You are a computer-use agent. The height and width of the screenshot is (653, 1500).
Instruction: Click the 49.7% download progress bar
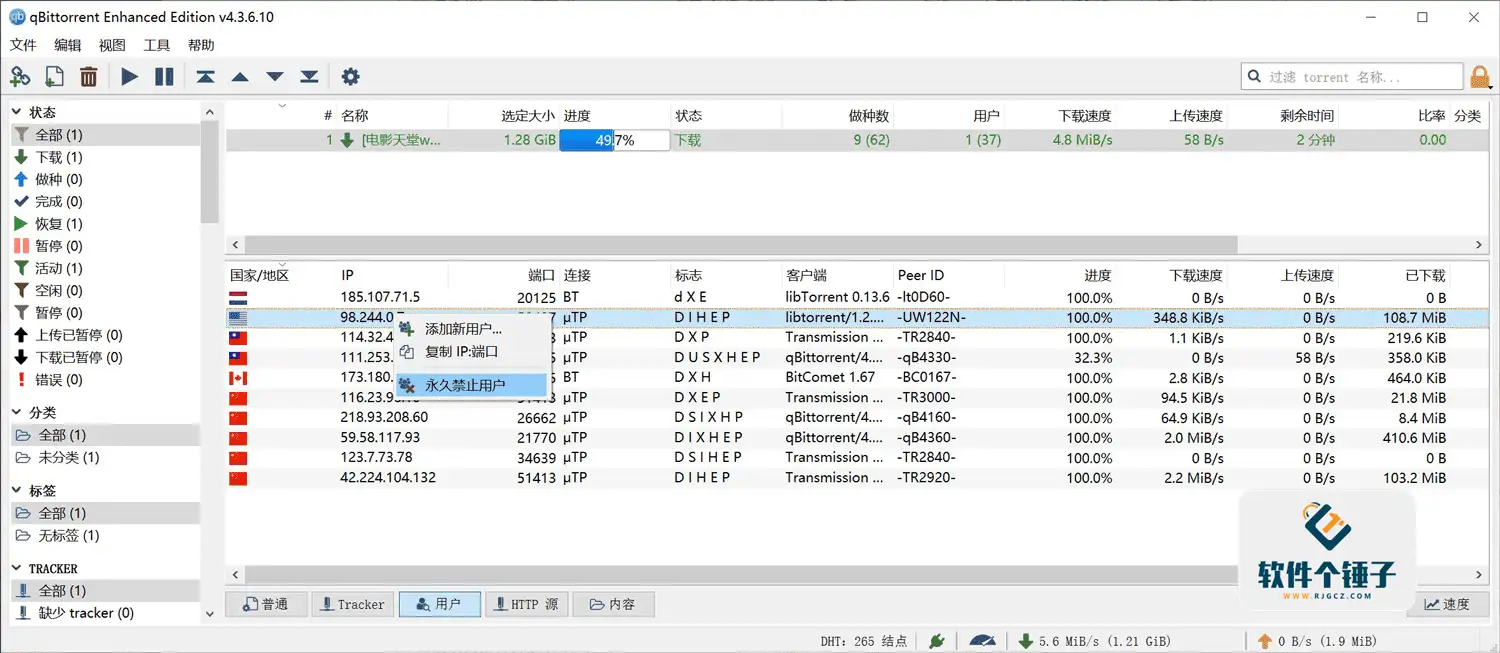point(613,140)
